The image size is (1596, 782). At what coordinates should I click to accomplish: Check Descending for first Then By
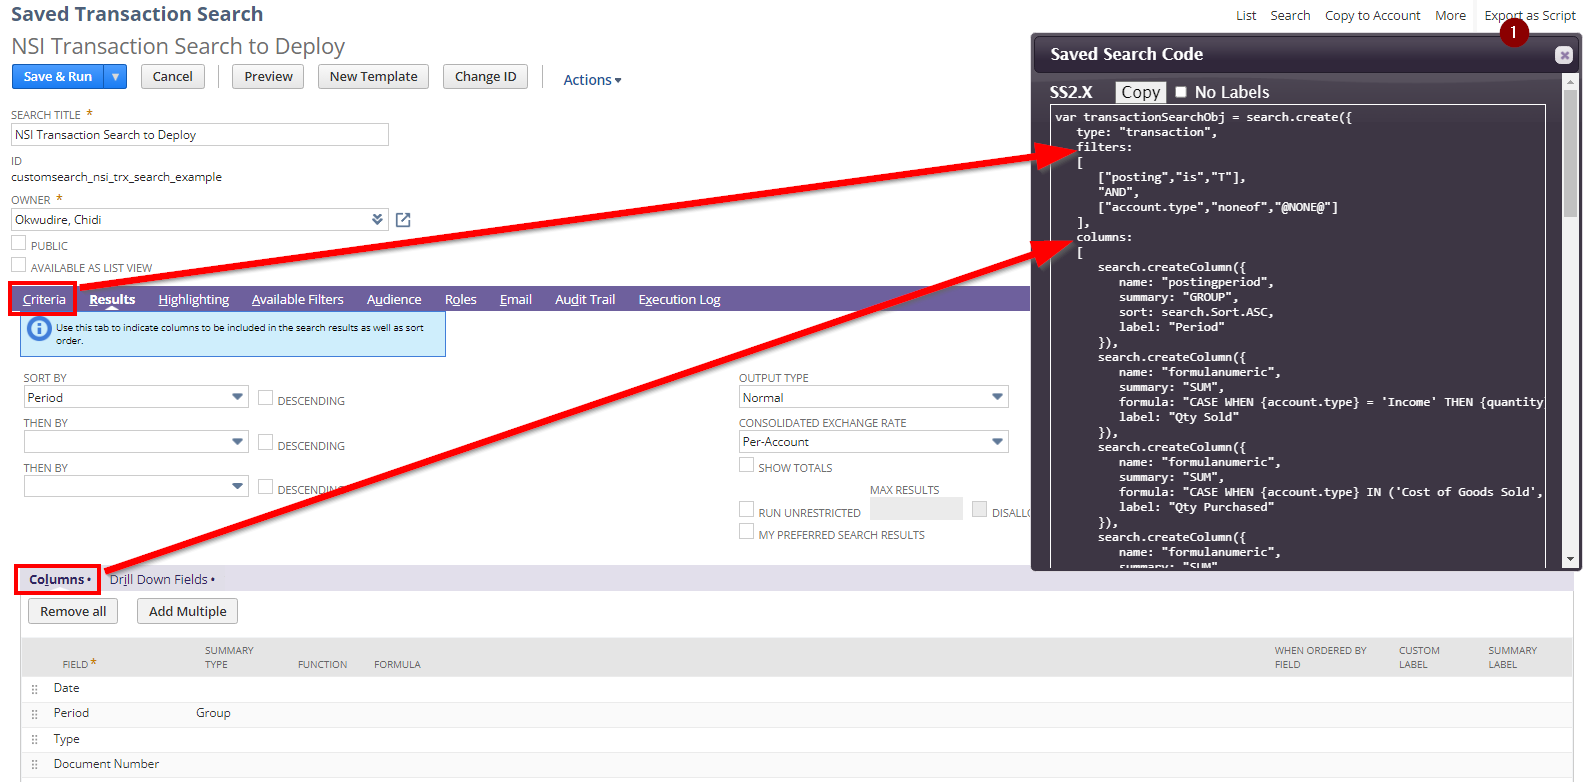(x=265, y=442)
